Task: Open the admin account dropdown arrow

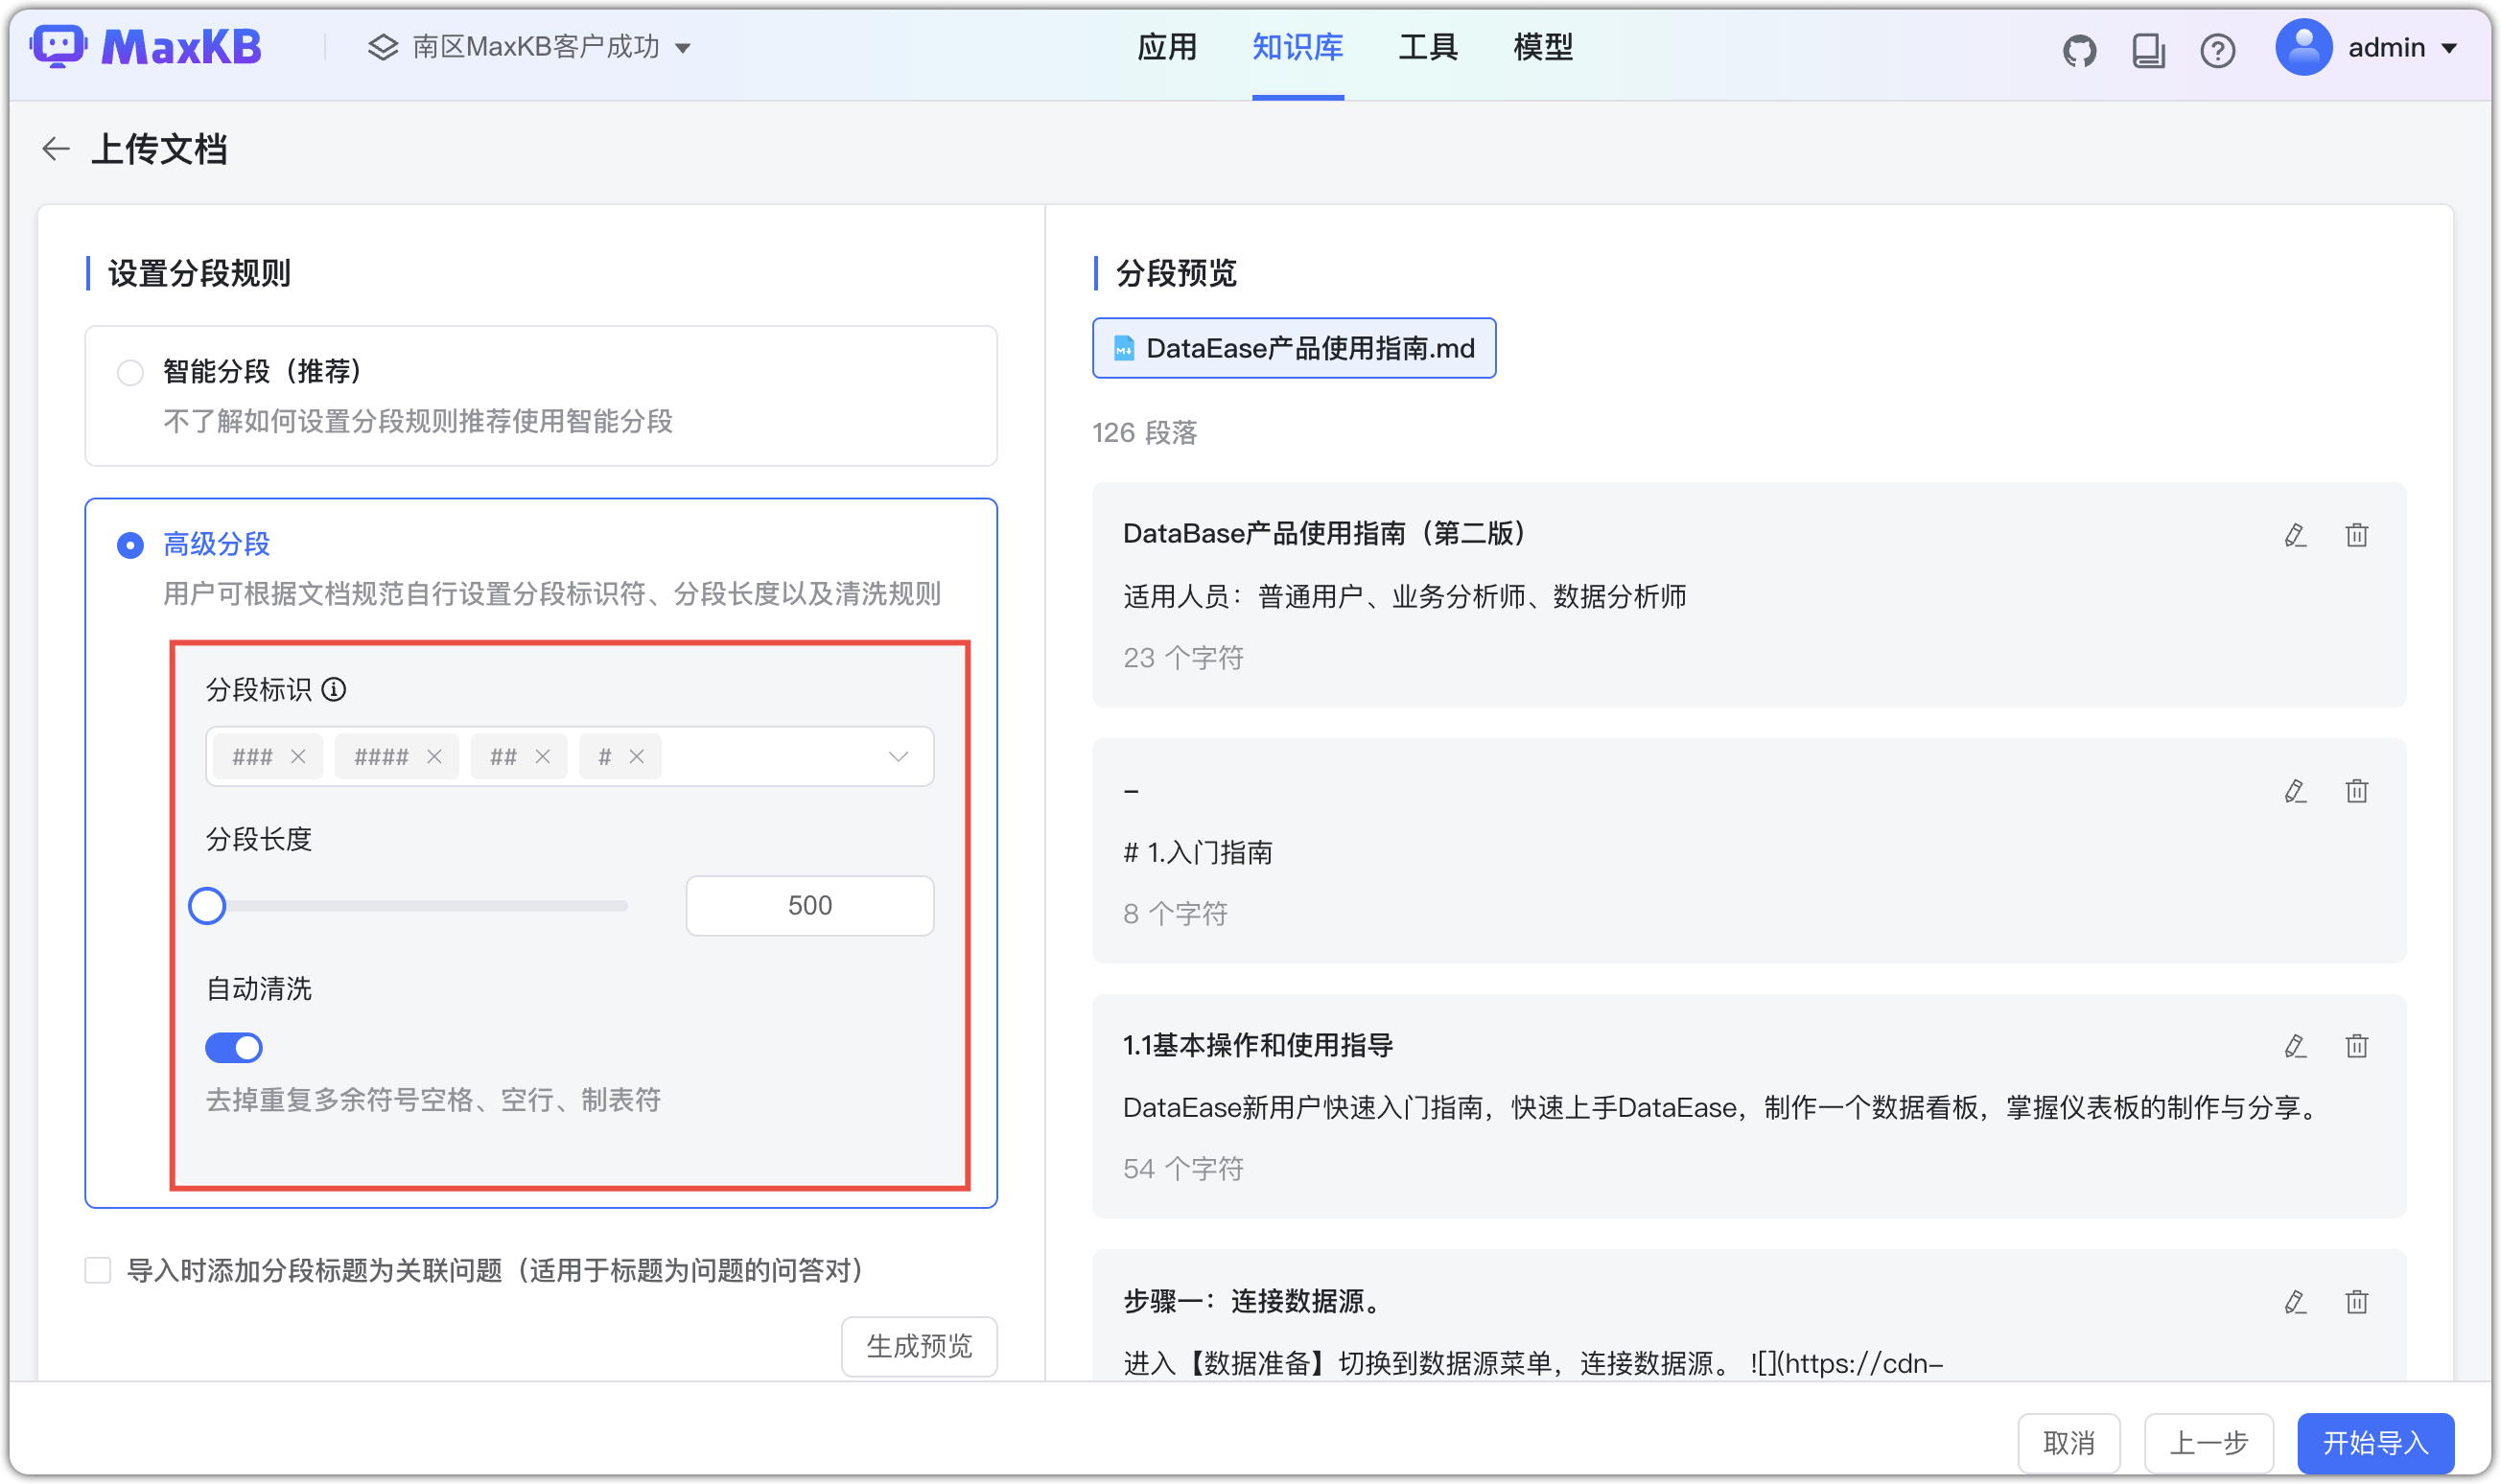Action: (2449, 48)
